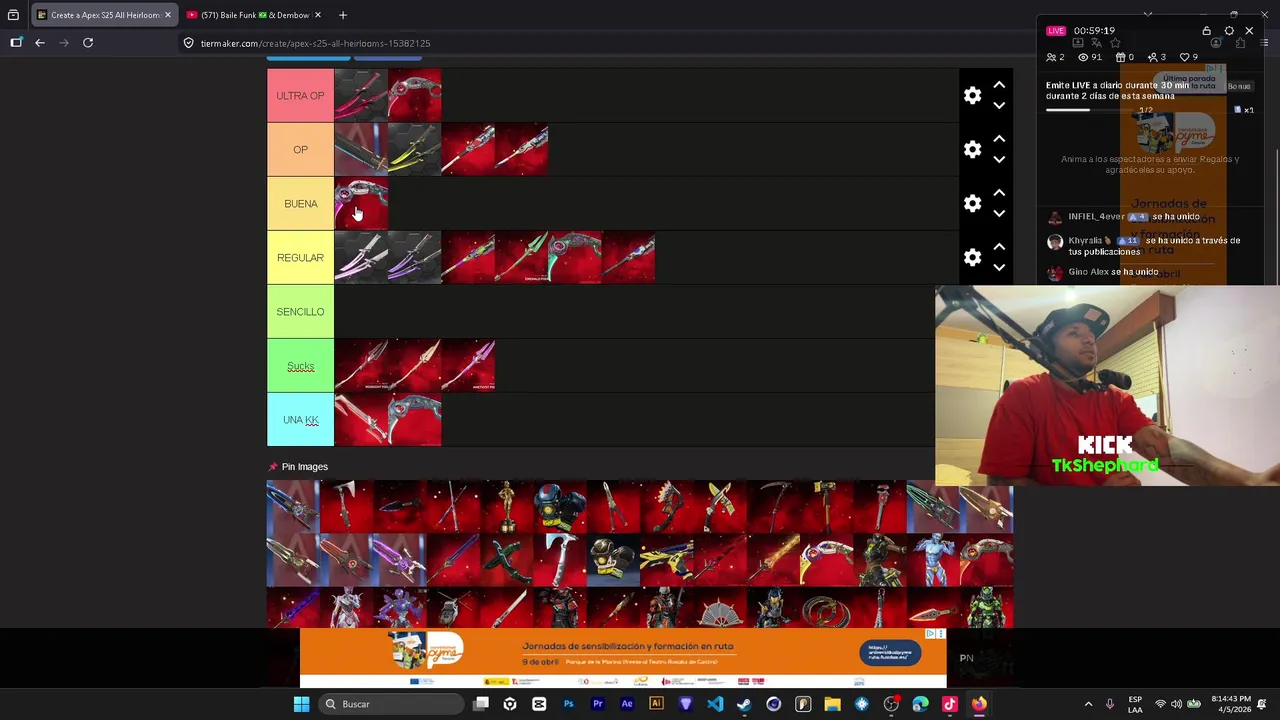
Task: Open settings gear for OP tier
Action: (972, 149)
